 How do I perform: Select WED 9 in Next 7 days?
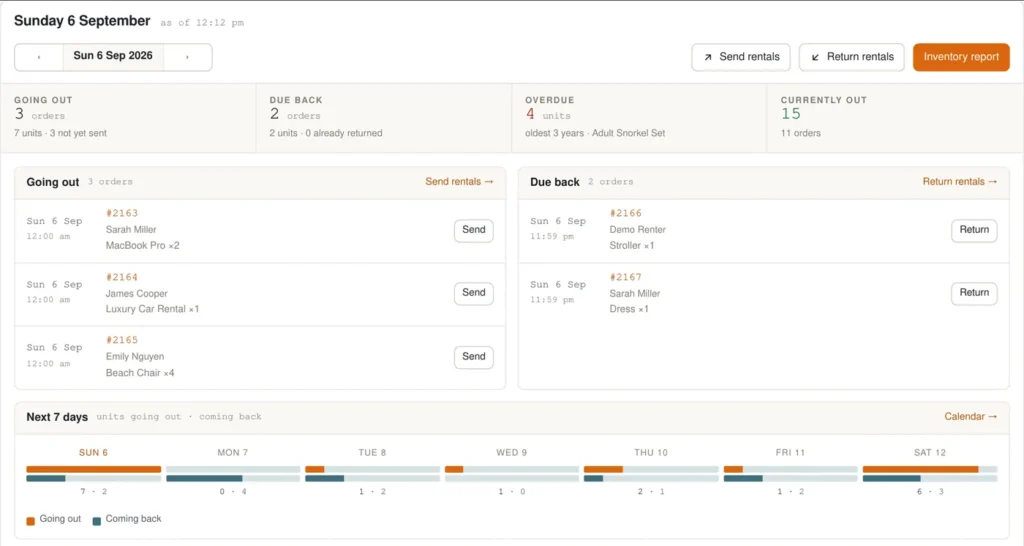(511, 453)
